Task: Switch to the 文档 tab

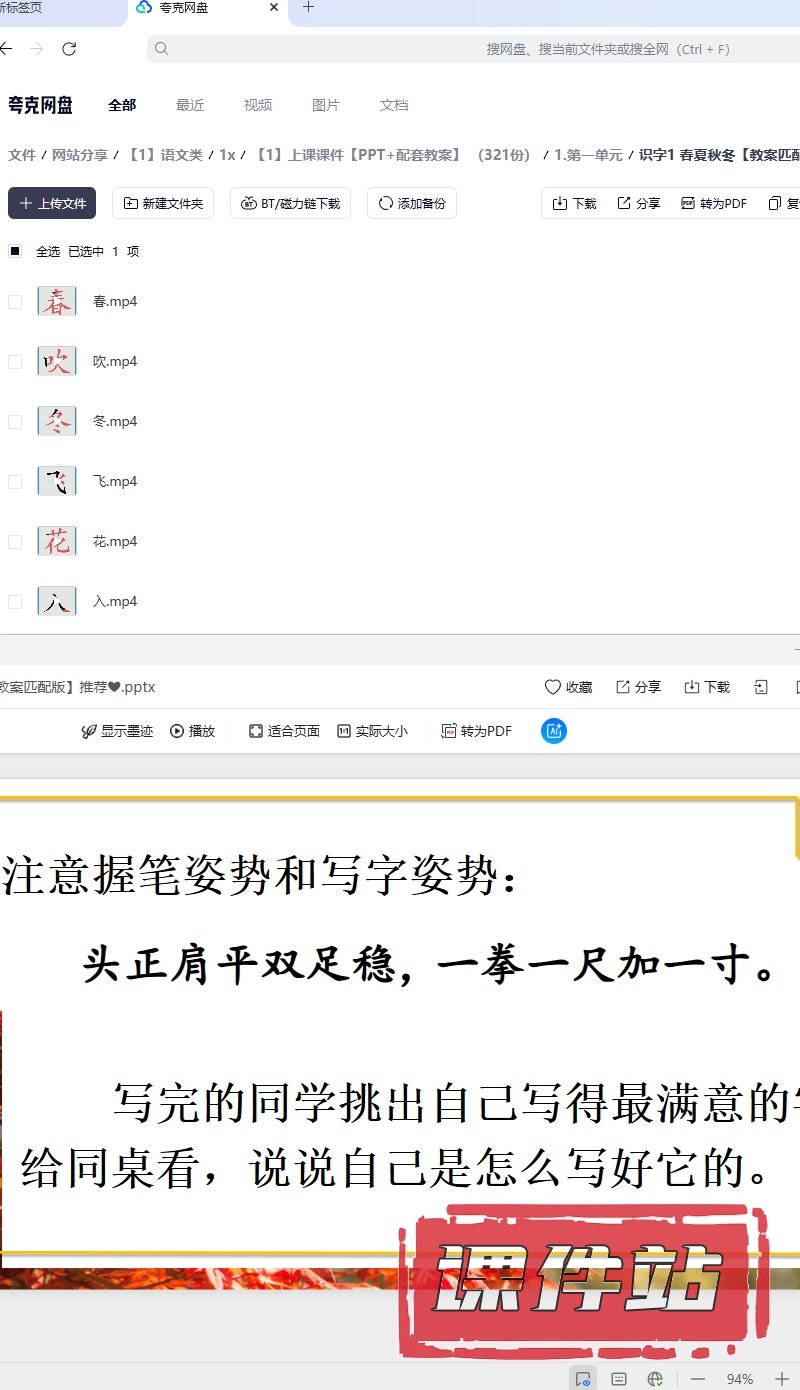Action: [394, 105]
